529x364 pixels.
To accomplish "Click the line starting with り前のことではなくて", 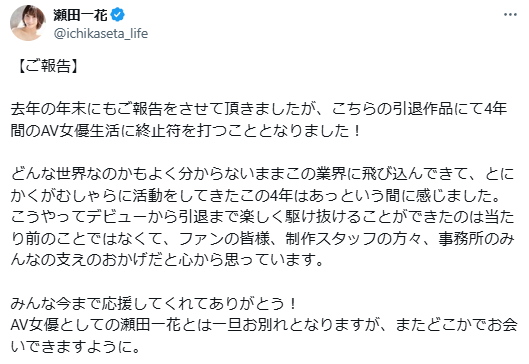I will [x=262, y=239].
